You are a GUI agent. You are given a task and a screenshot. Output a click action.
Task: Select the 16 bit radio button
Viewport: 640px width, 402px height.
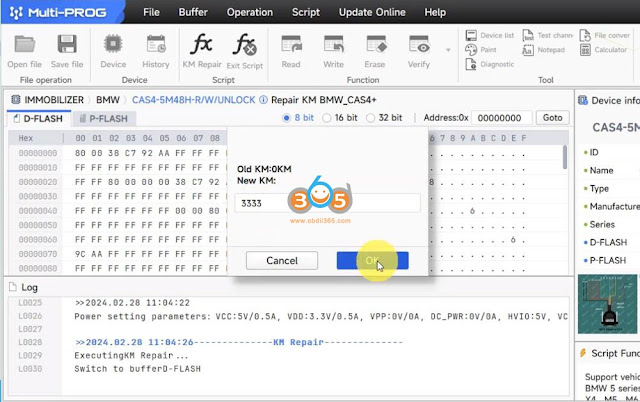pyautogui.click(x=327, y=118)
